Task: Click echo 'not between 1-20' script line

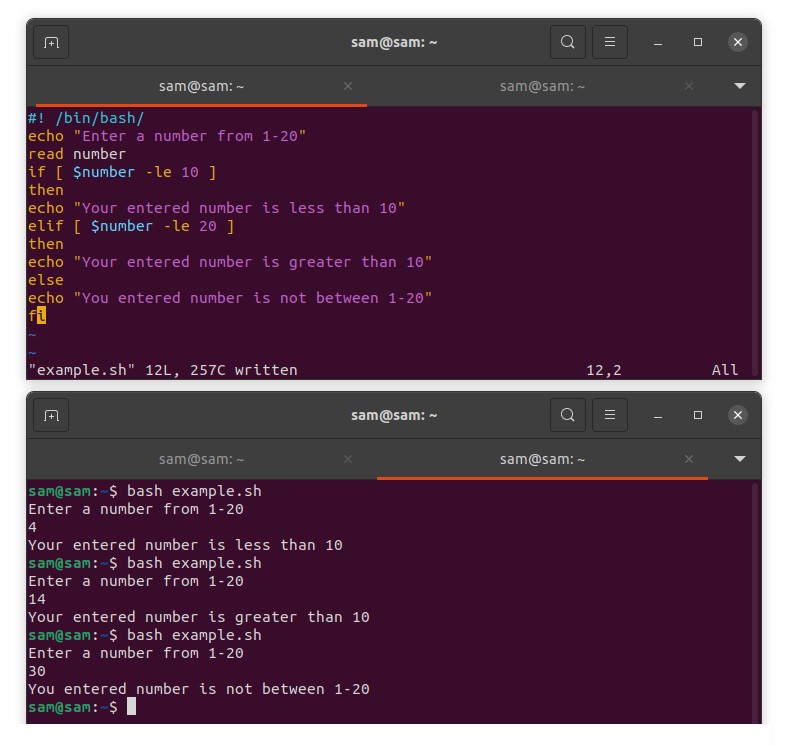Action: click(230, 299)
